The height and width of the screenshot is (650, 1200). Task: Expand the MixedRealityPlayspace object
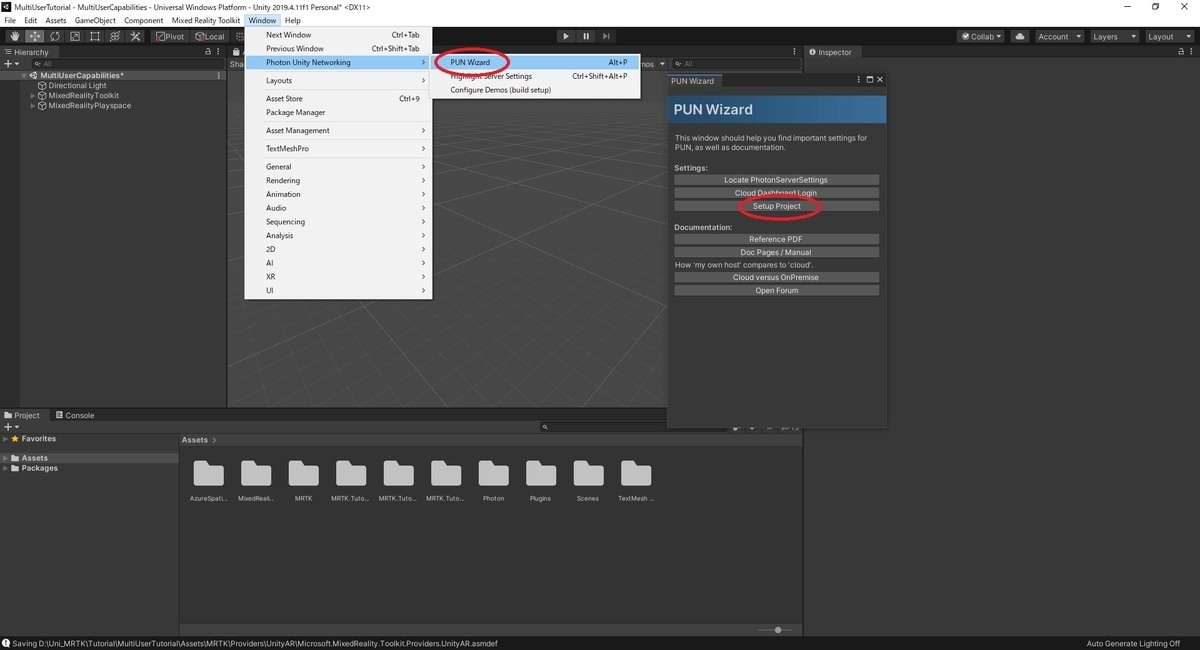[x=32, y=105]
